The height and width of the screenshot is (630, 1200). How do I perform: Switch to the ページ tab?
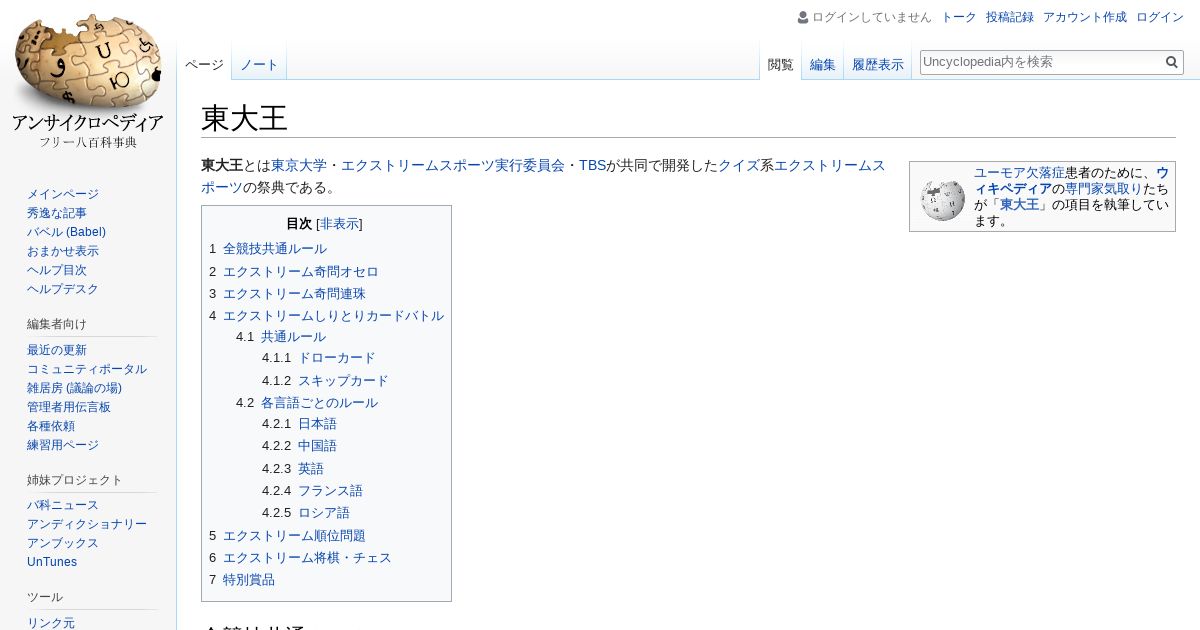tap(204, 65)
